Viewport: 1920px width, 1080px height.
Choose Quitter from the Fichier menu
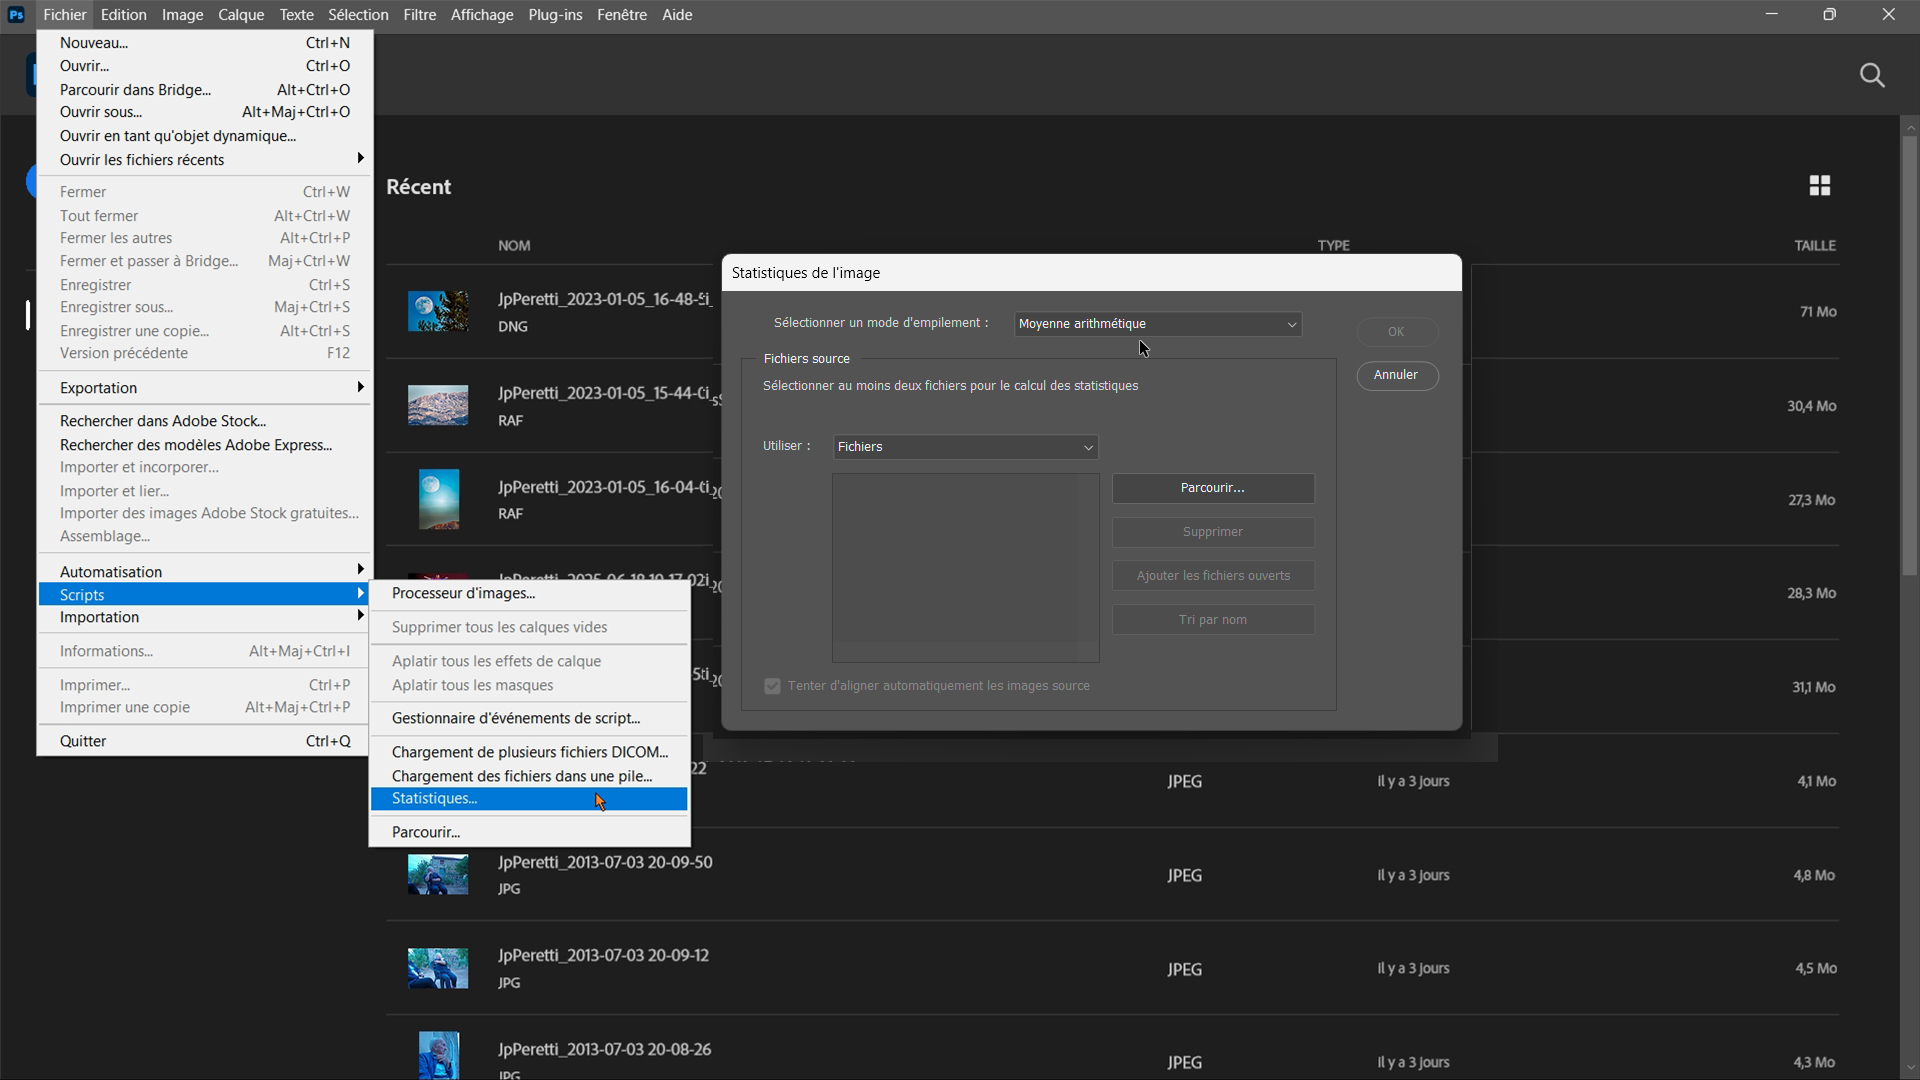[205, 741]
